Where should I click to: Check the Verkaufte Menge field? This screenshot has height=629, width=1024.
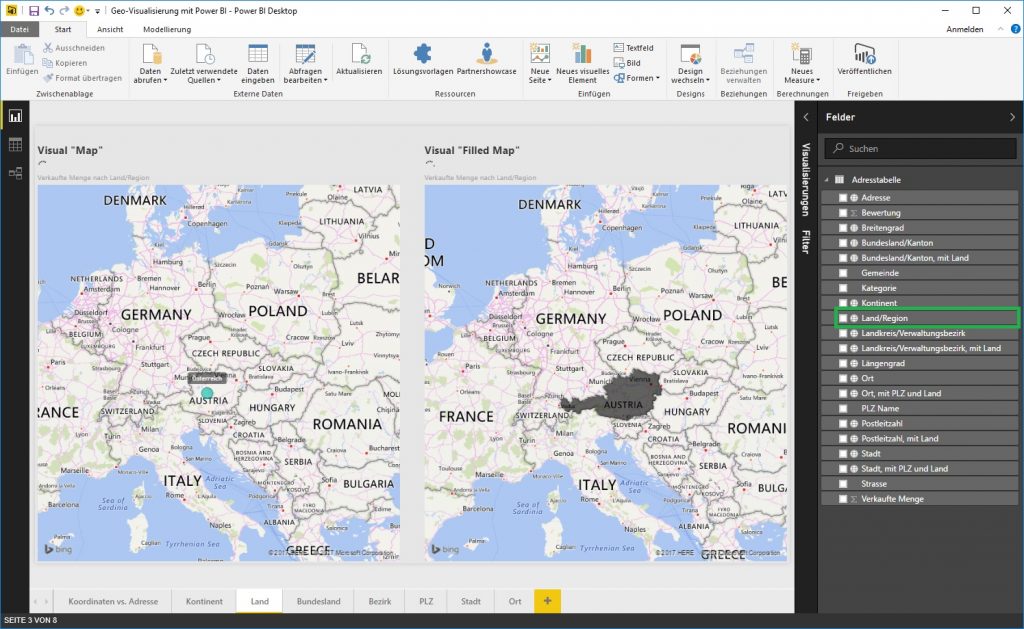pyautogui.click(x=845, y=498)
